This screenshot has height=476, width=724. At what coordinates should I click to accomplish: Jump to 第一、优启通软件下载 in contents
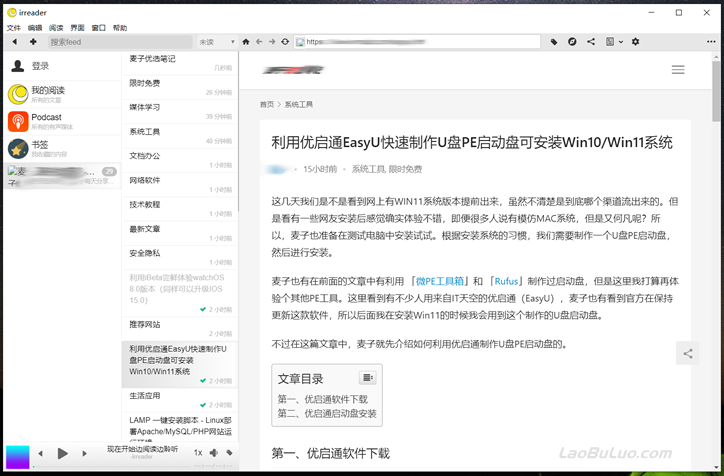coord(322,399)
